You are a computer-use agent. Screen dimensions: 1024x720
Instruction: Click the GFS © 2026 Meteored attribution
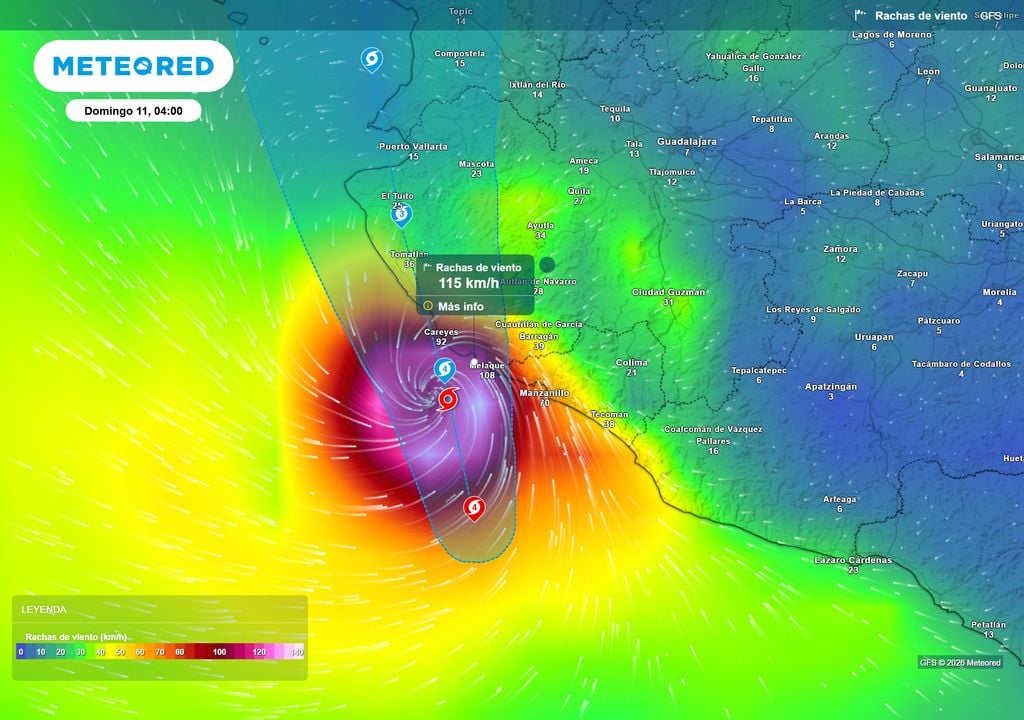960,663
